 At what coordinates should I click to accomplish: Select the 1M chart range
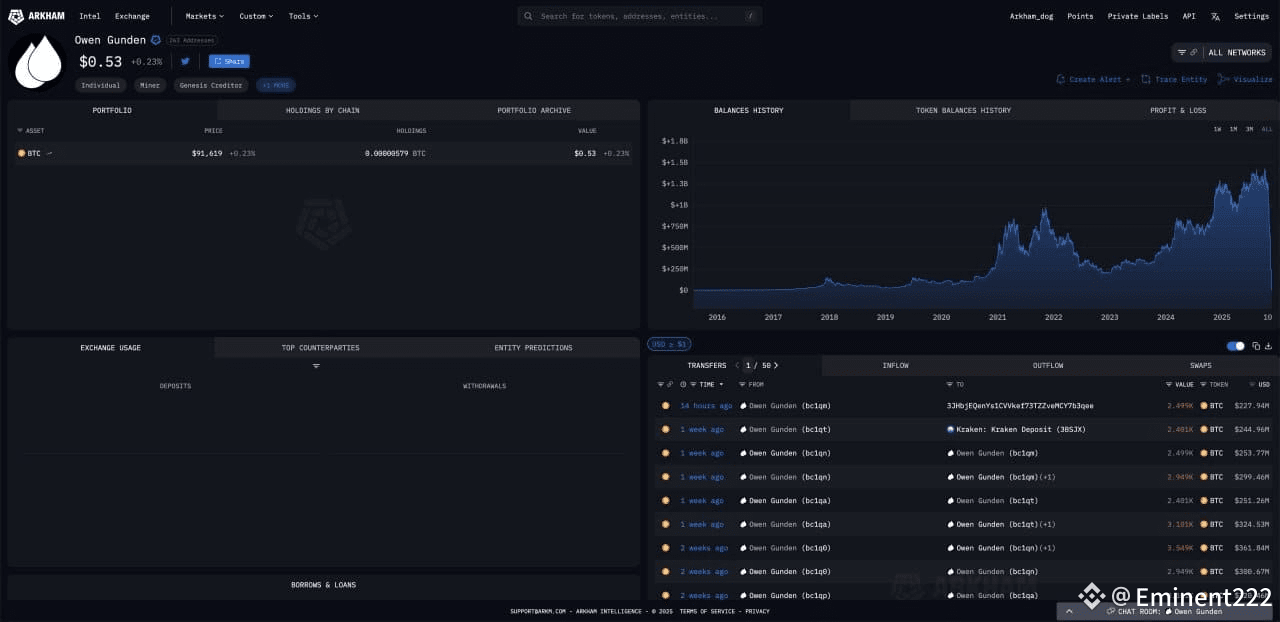[1233, 129]
